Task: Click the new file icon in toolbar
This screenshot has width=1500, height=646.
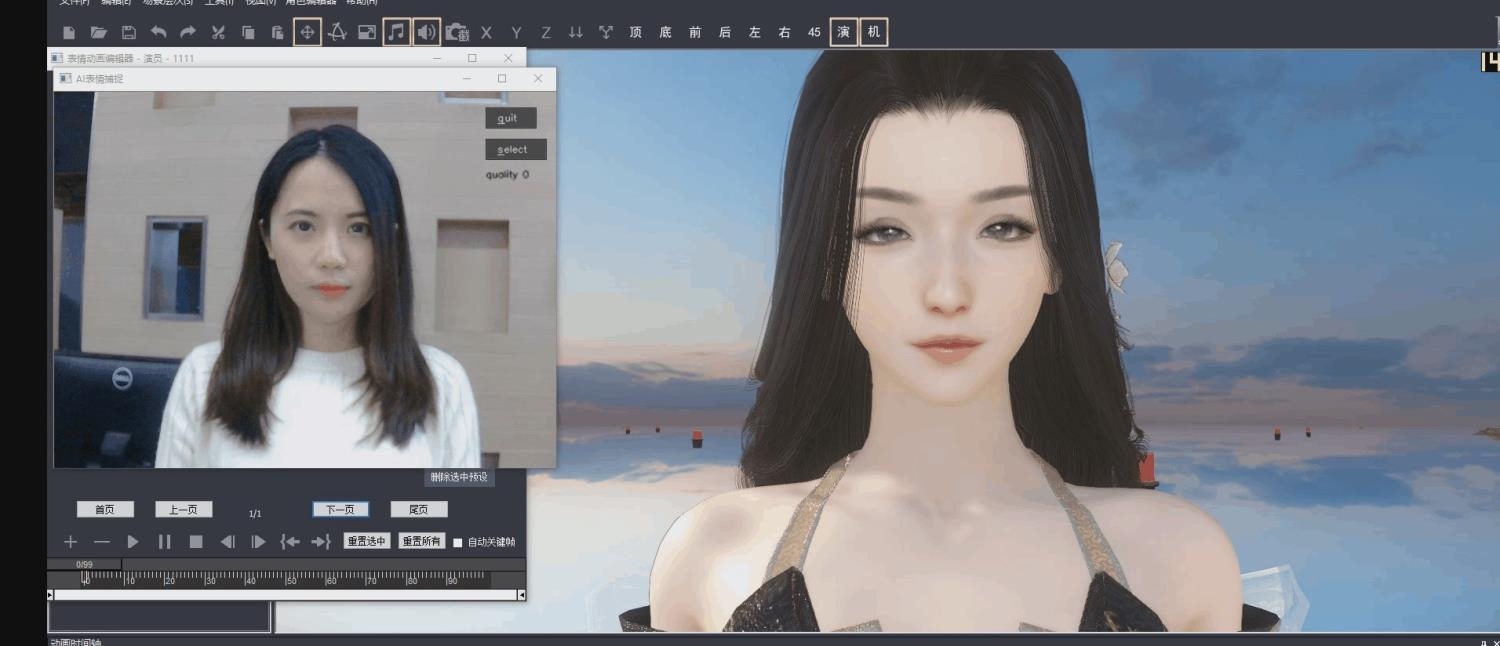Action: coord(69,33)
